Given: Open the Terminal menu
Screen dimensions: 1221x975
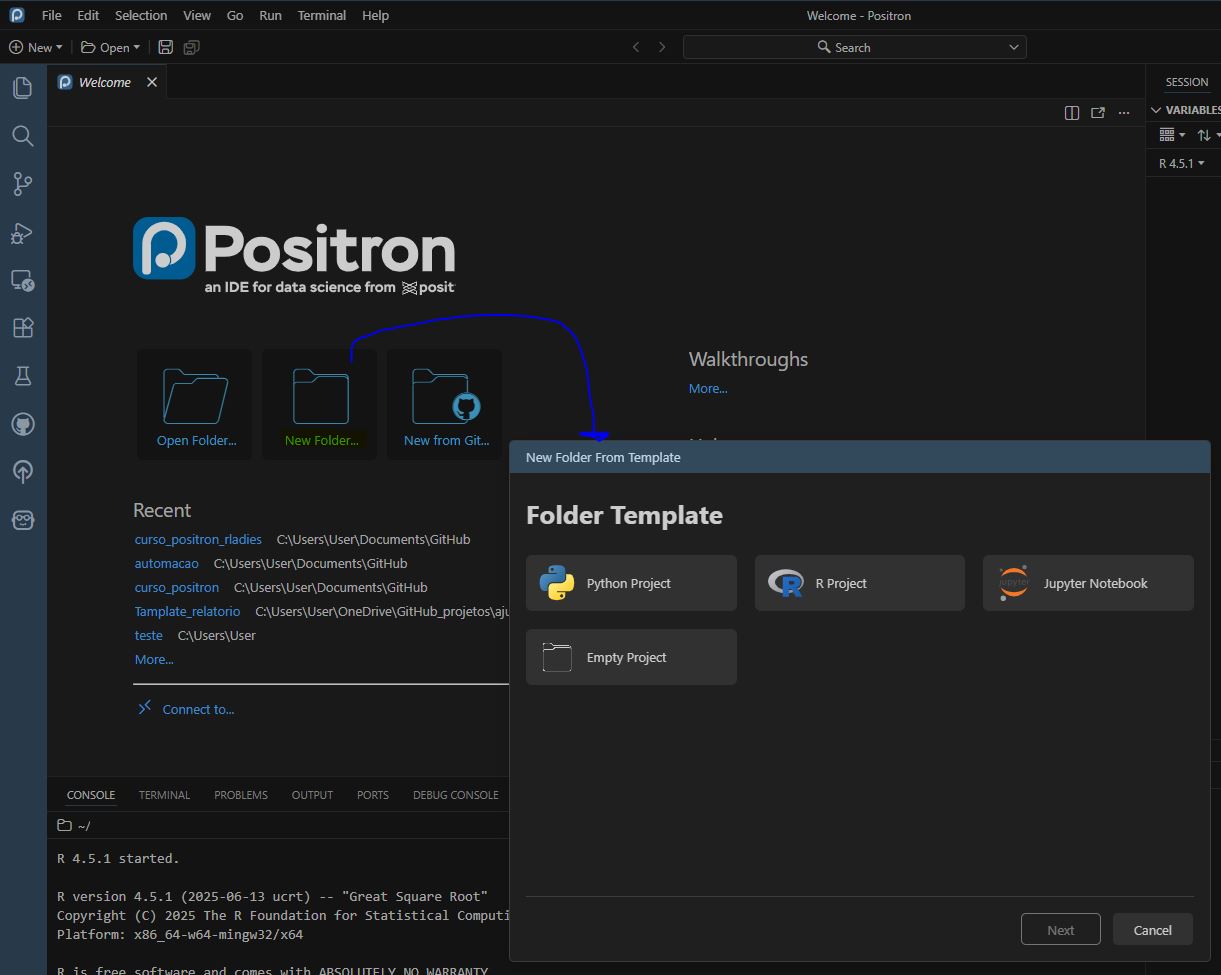Looking at the screenshot, I should click(321, 15).
